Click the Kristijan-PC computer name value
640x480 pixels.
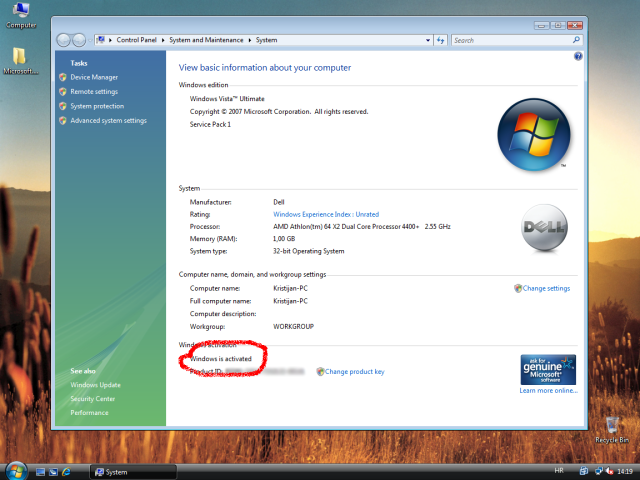pos(290,288)
